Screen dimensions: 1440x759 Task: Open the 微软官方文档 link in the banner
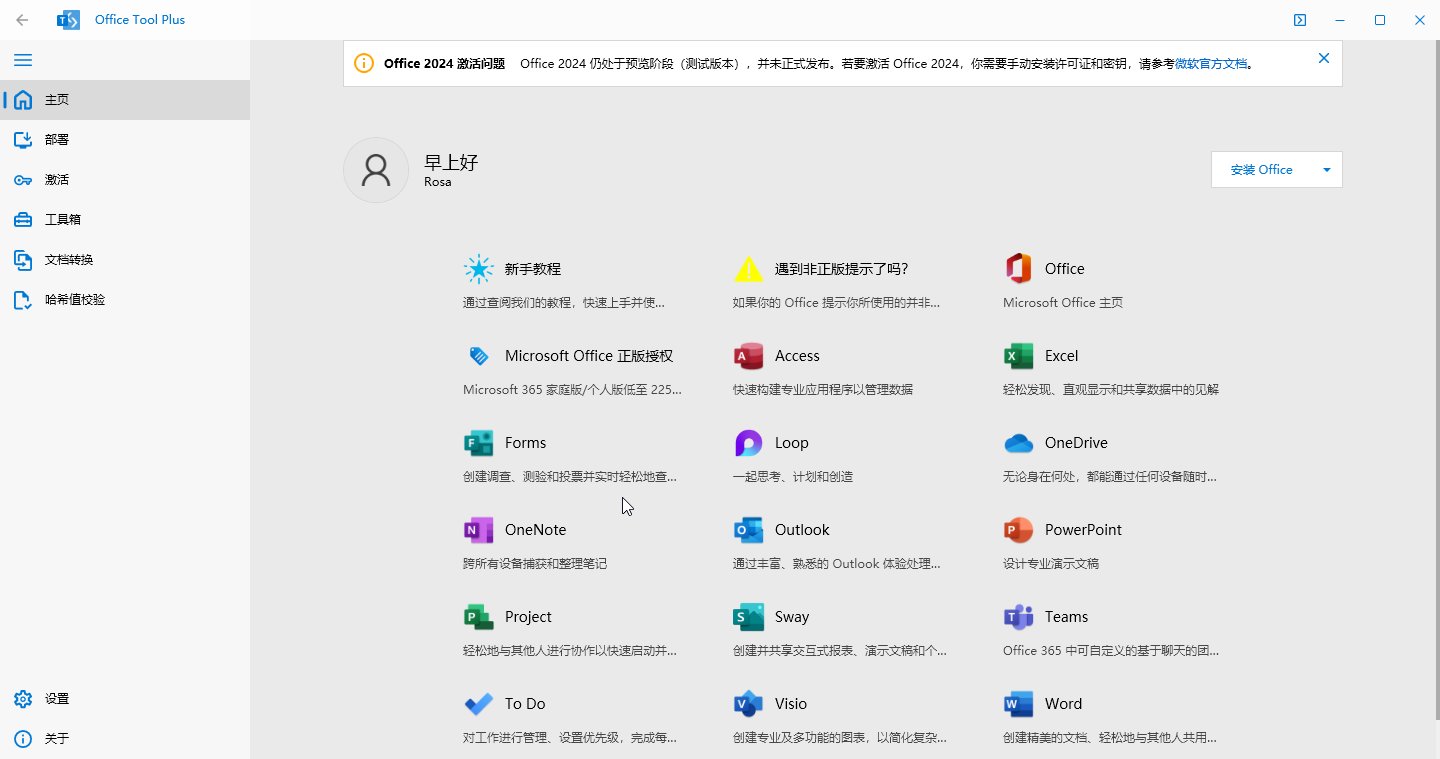point(1211,62)
